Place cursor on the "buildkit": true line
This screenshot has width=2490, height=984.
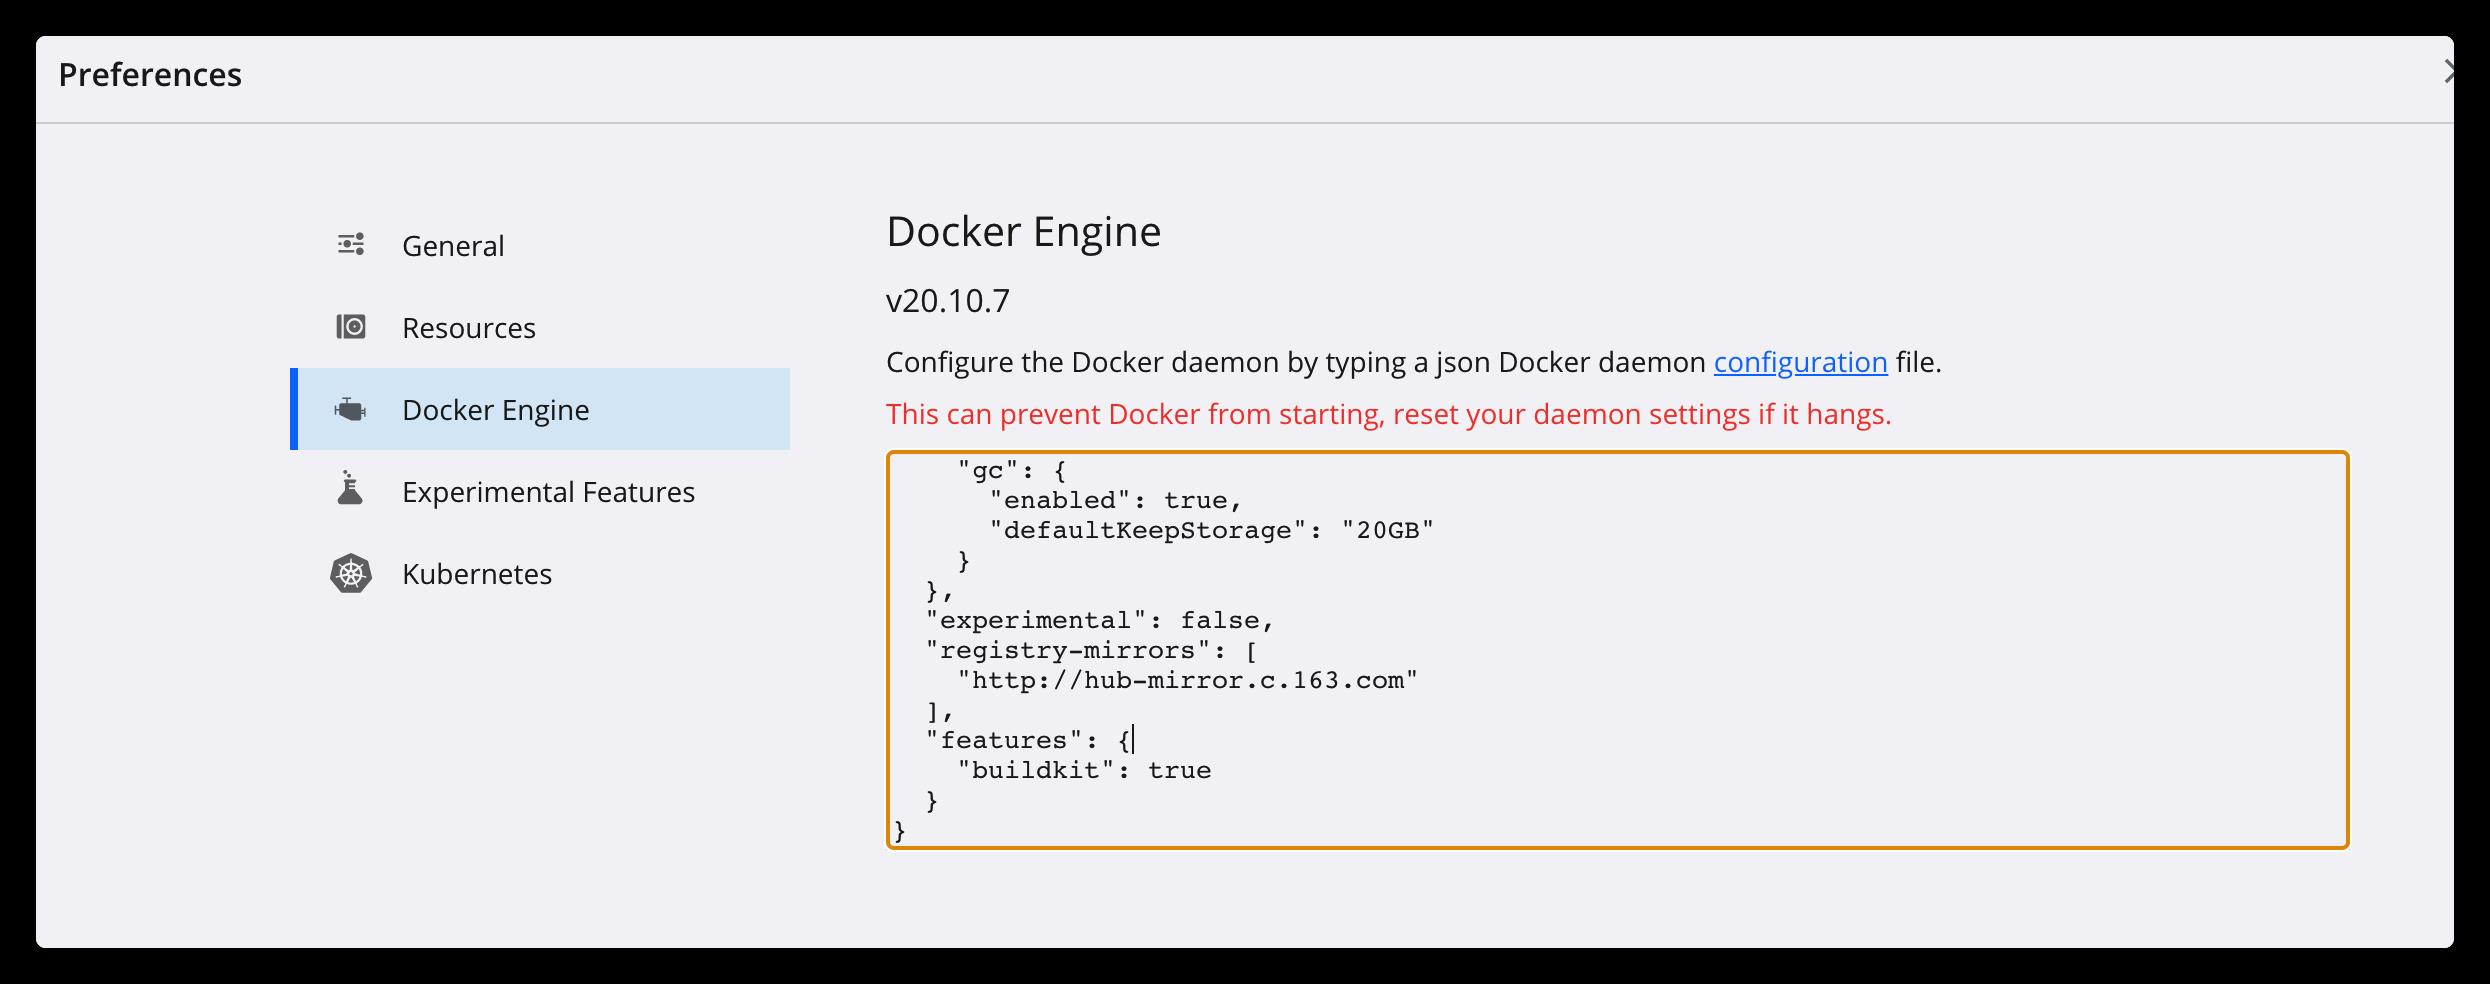pyautogui.click(x=1084, y=770)
